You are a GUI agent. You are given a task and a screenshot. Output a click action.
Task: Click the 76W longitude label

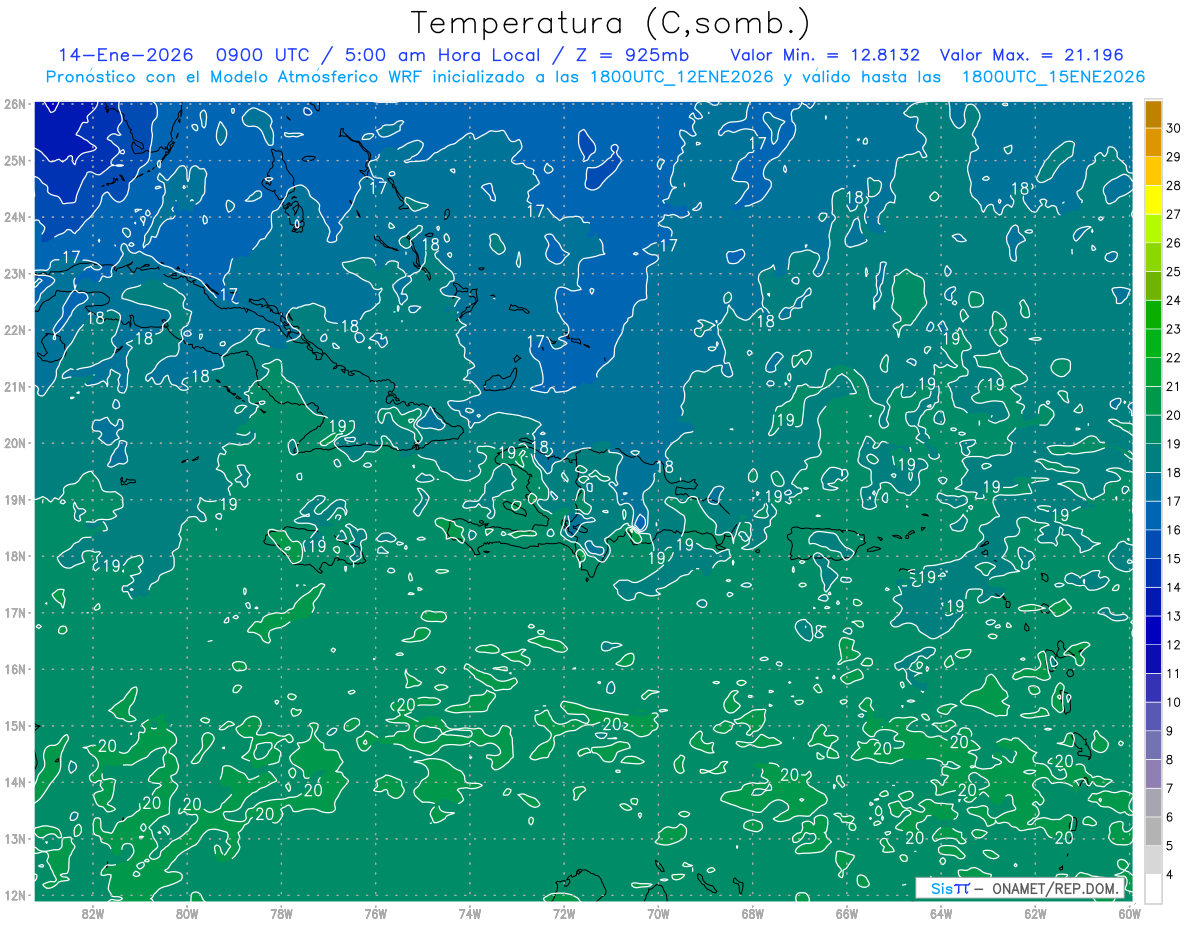tap(376, 913)
